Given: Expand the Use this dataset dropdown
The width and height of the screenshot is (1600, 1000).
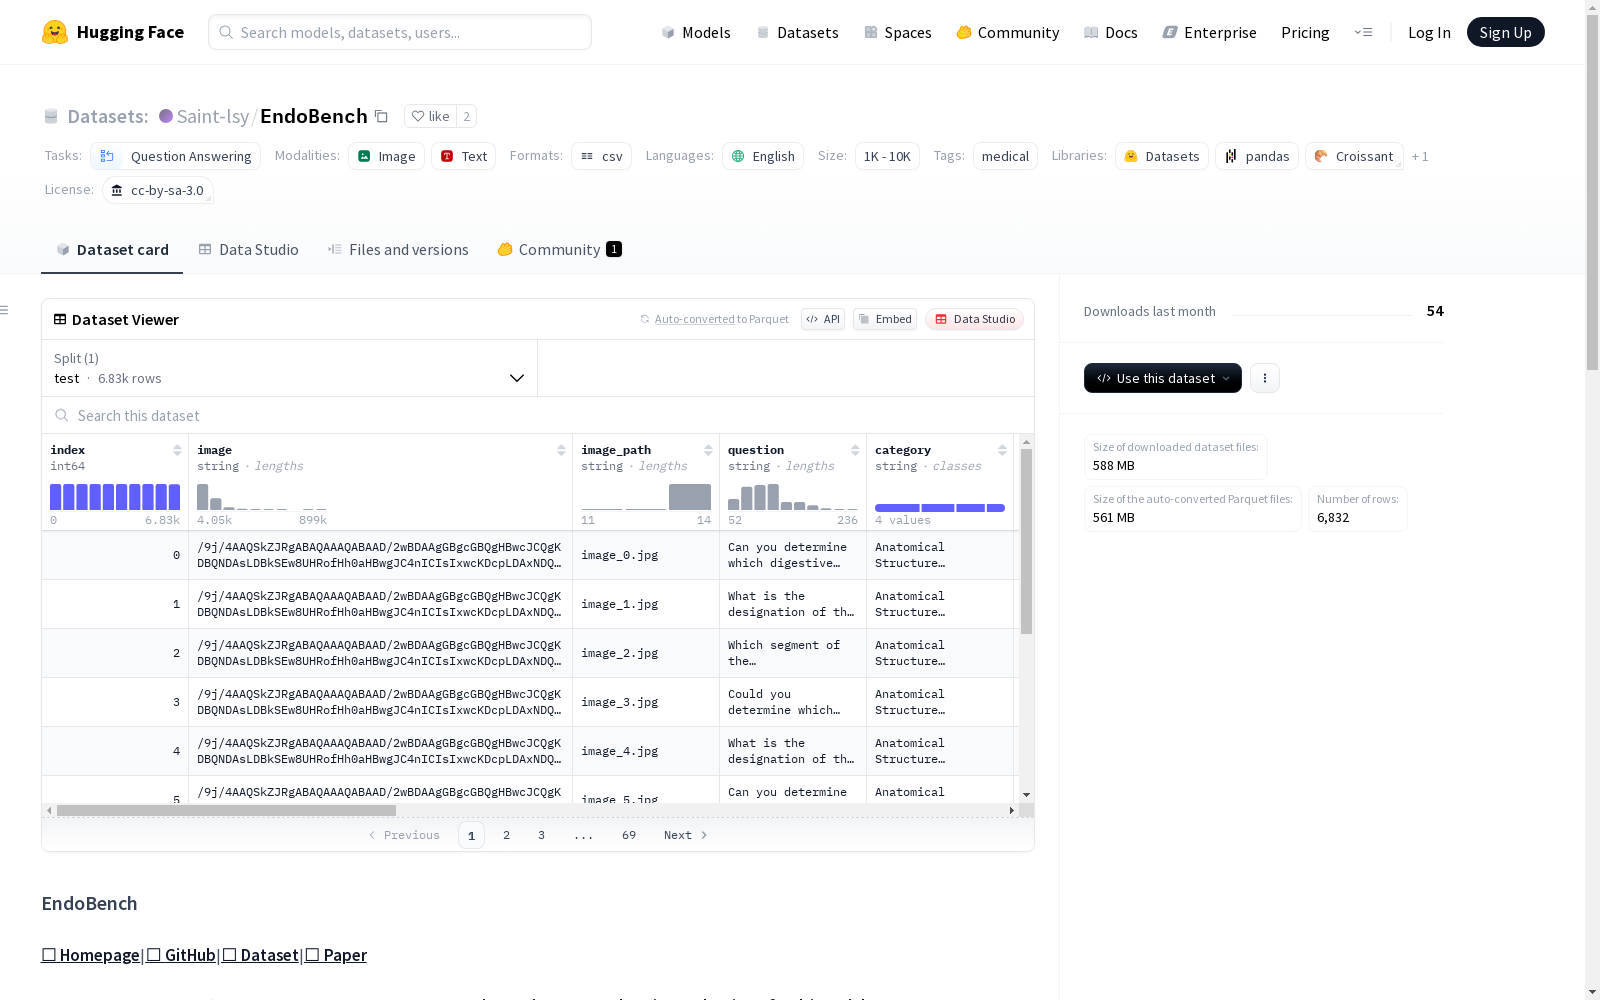Looking at the screenshot, I should coord(1163,378).
